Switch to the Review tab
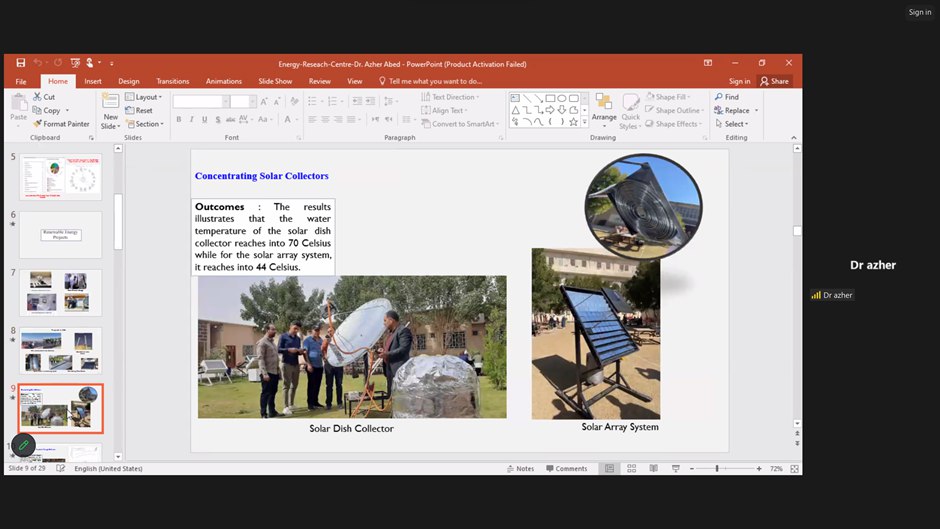940x529 pixels. tap(320, 81)
